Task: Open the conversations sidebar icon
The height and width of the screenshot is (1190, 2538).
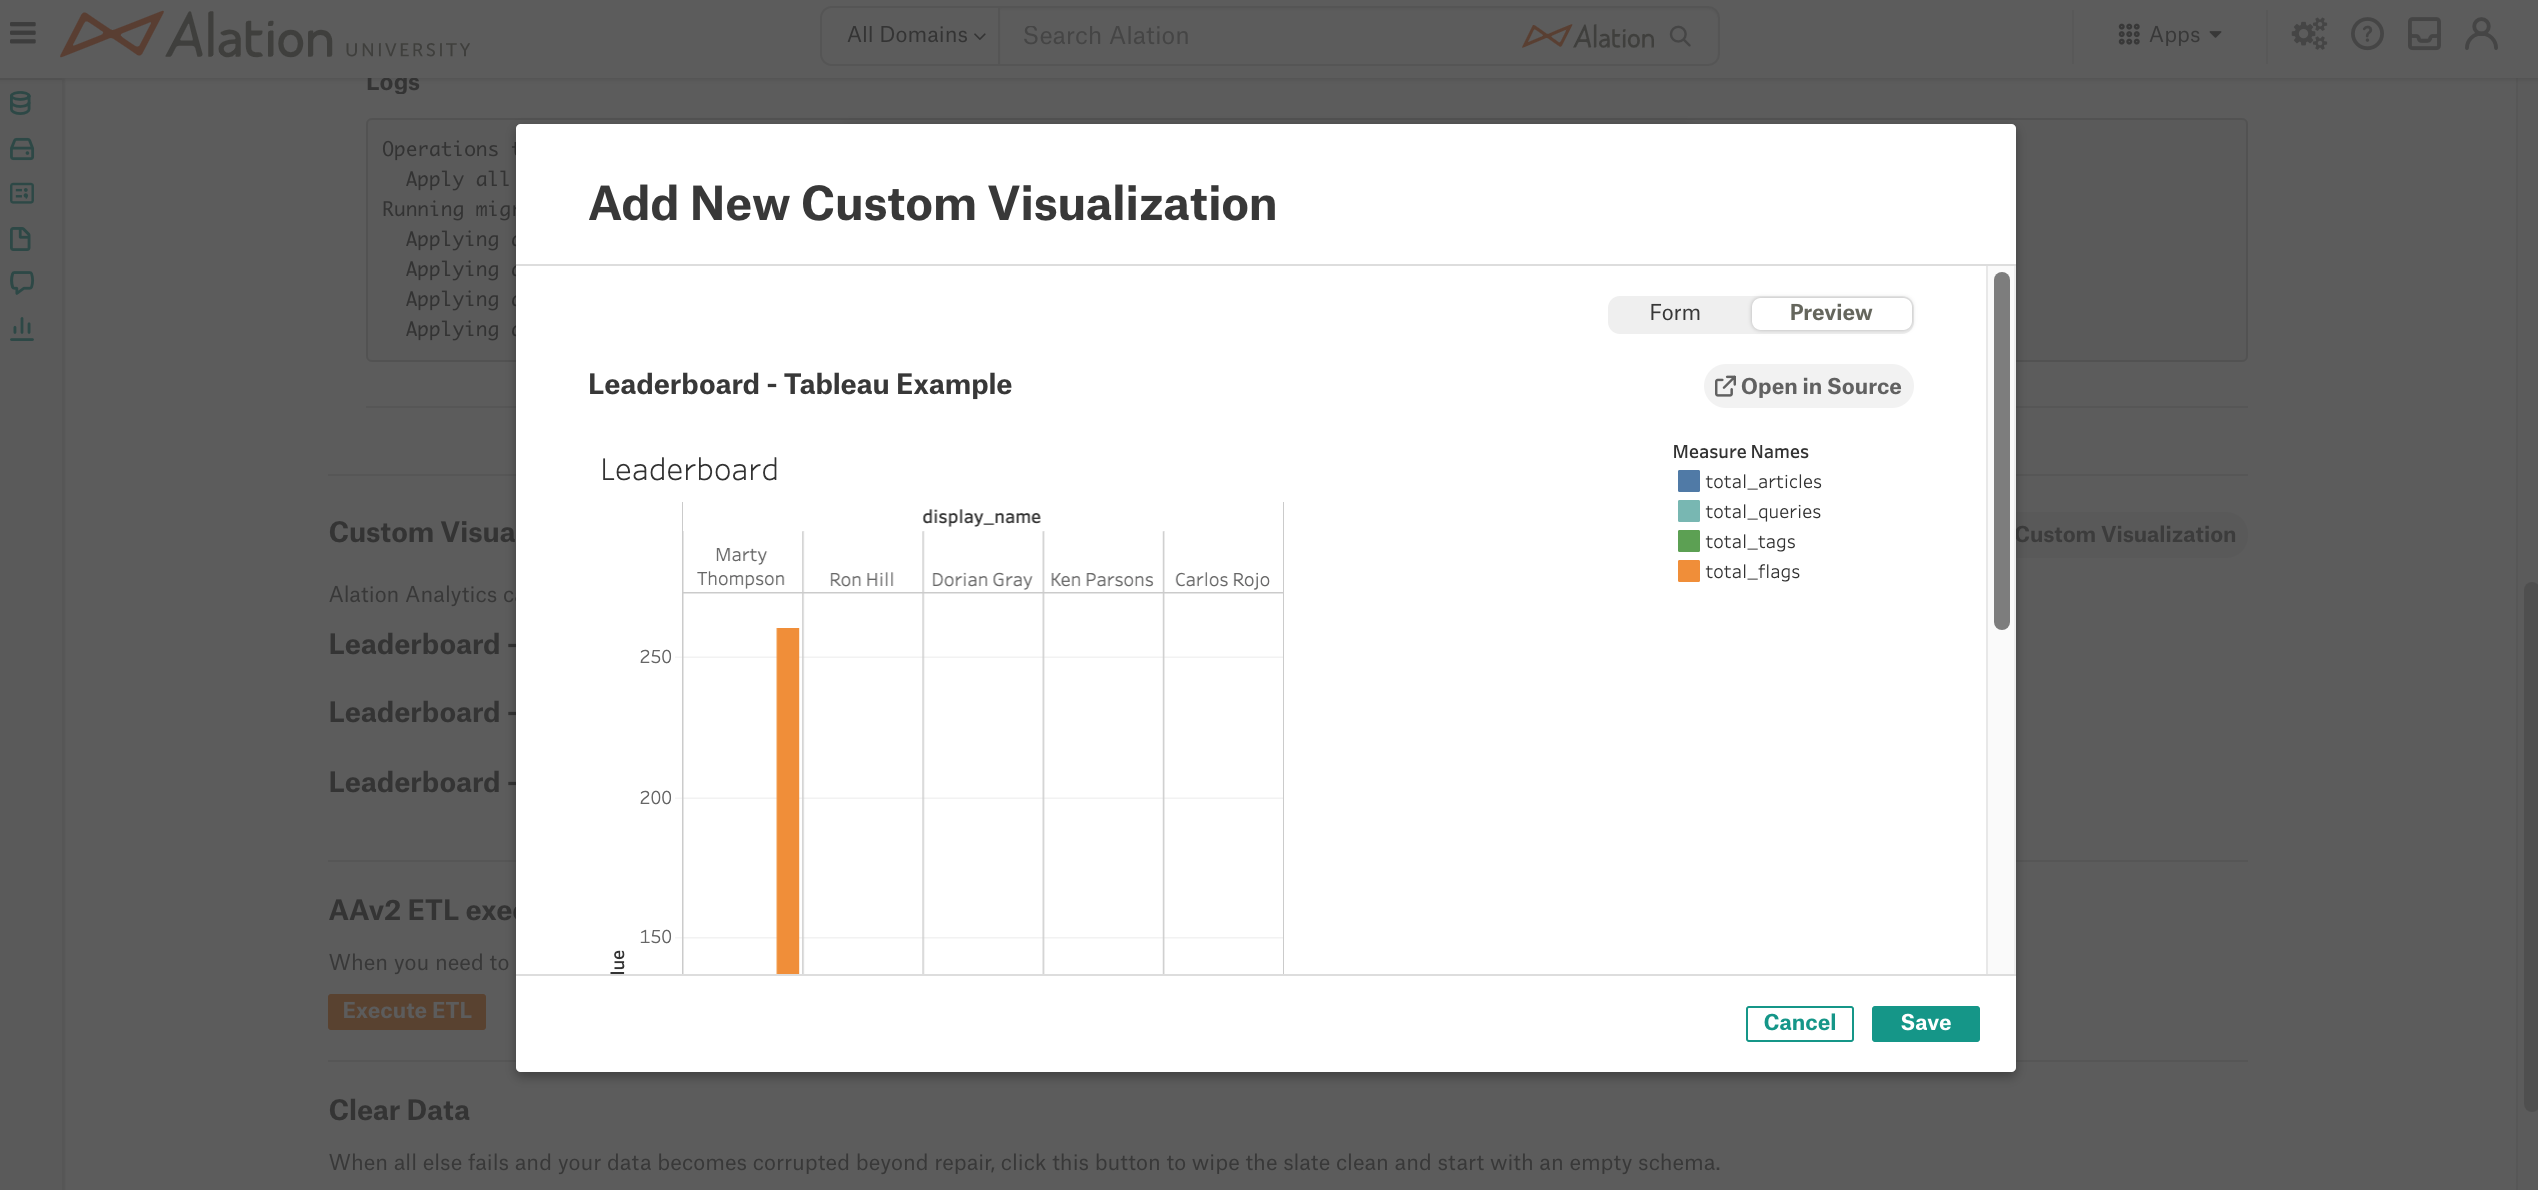Action: click(x=21, y=283)
